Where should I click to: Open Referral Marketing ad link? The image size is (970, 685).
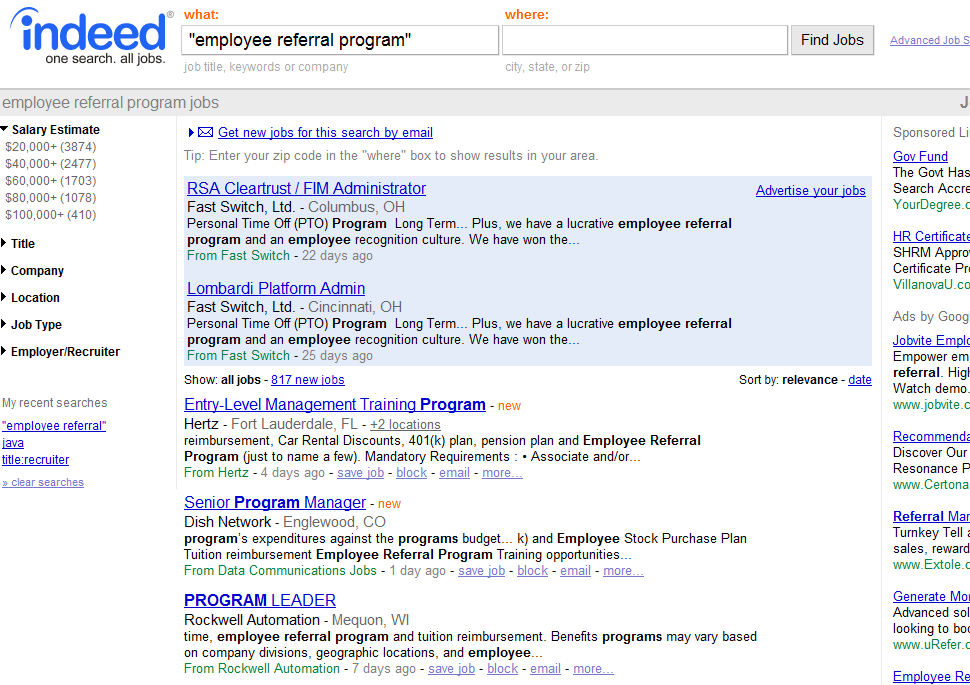point(931,517)
